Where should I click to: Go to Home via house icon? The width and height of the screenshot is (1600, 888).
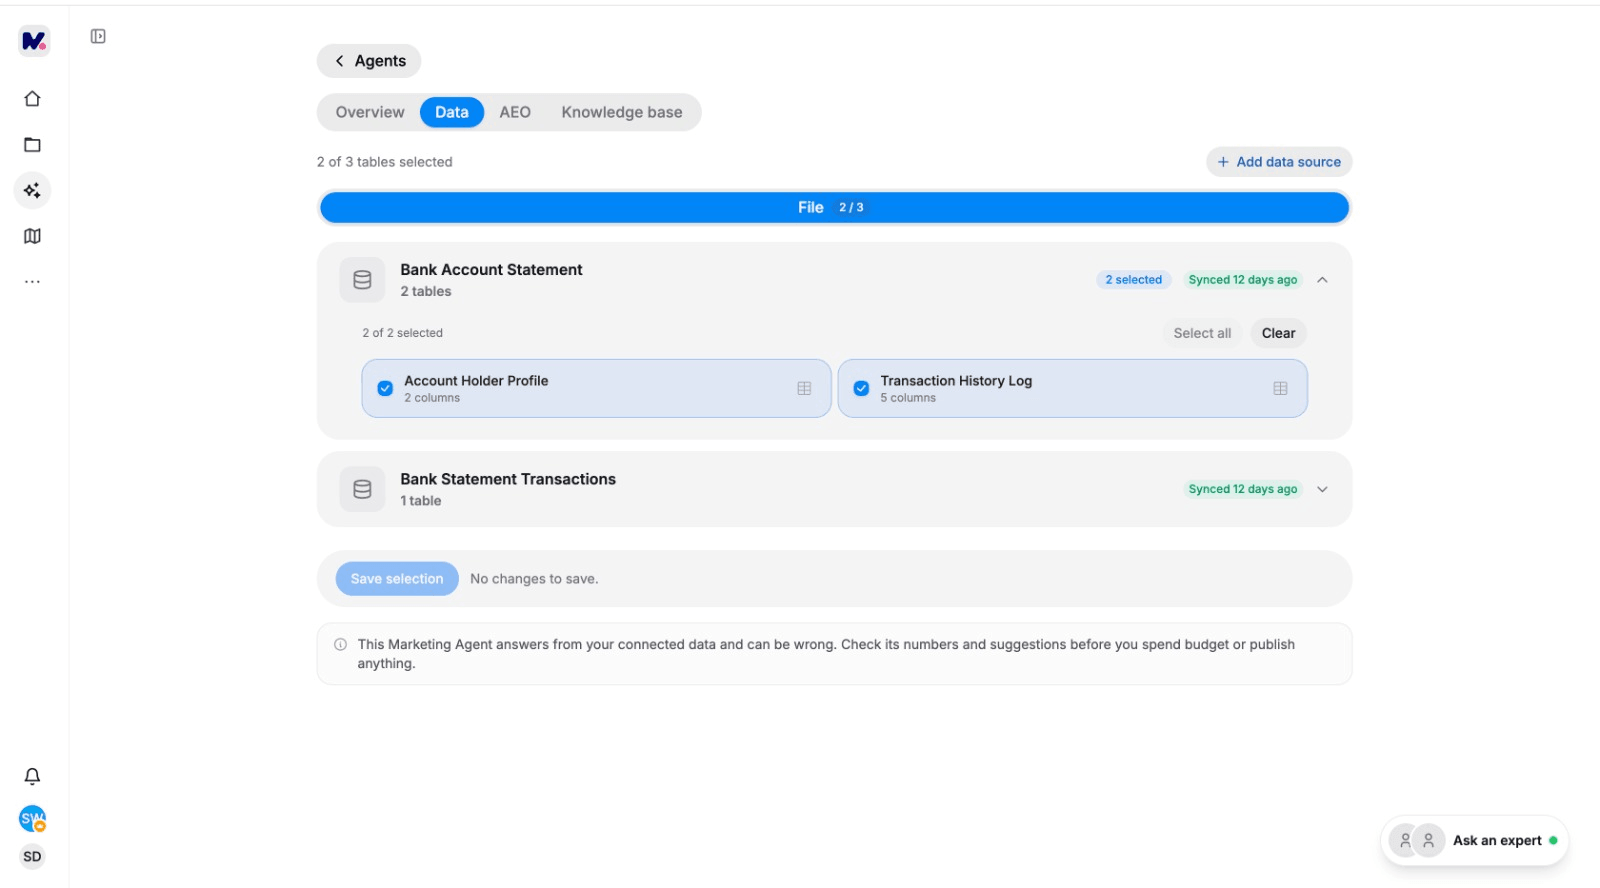coord(32,99)
